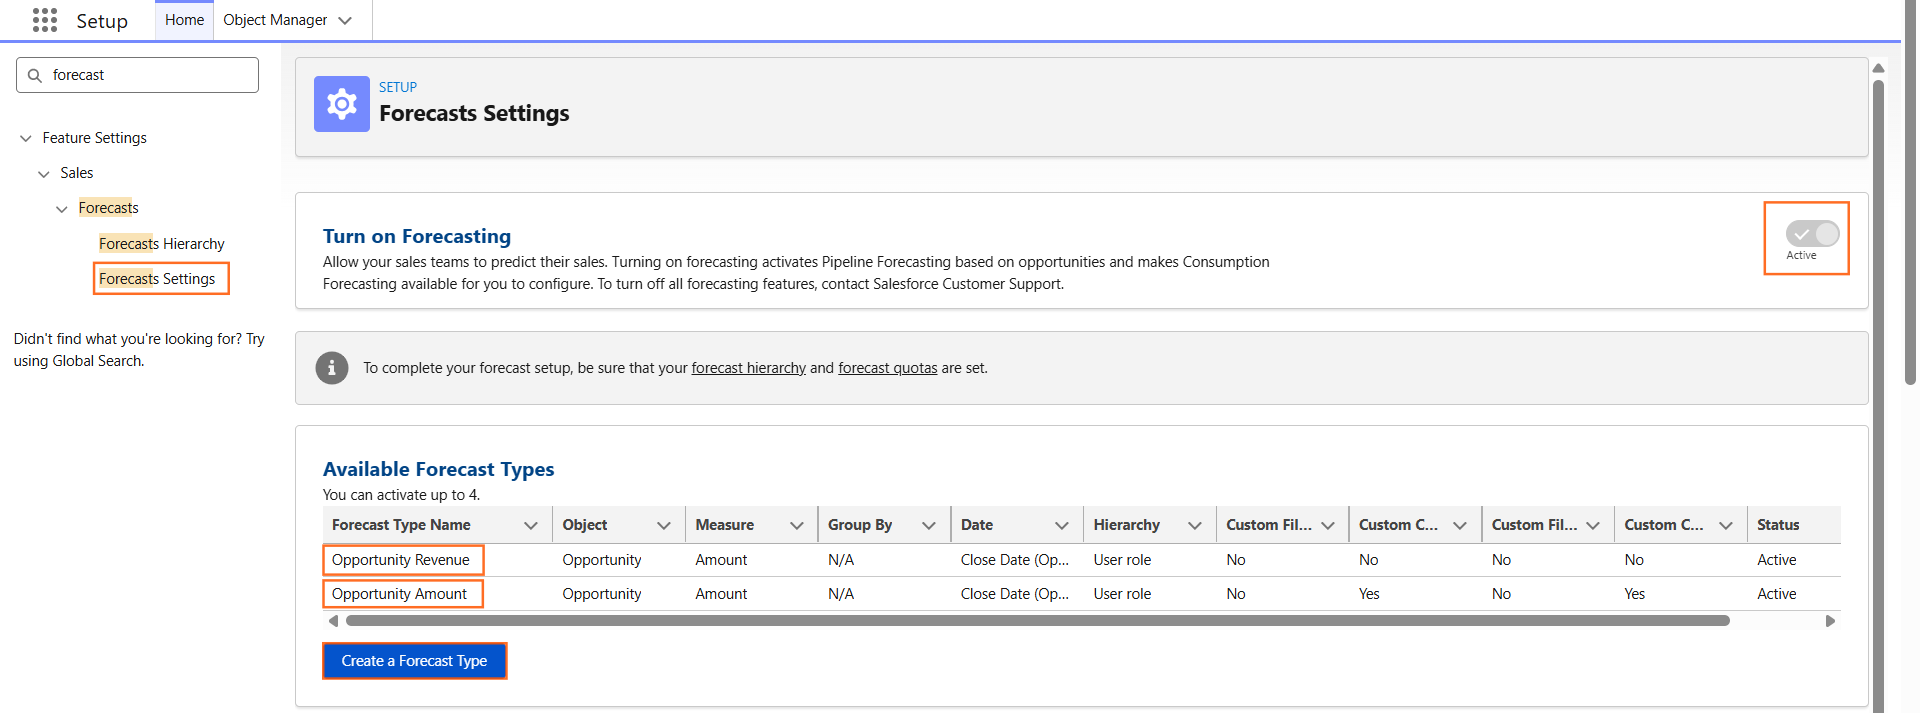Click the table scroll left arrow
1920x713 pixels.
click(x=333, y=621)
